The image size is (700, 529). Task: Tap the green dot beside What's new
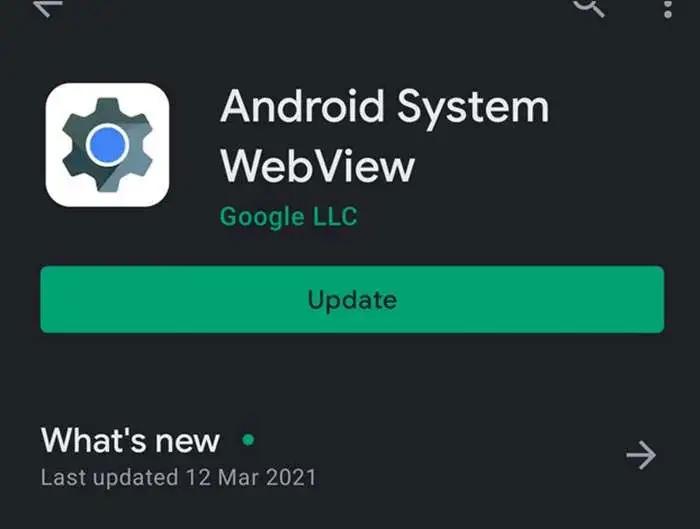248,440
